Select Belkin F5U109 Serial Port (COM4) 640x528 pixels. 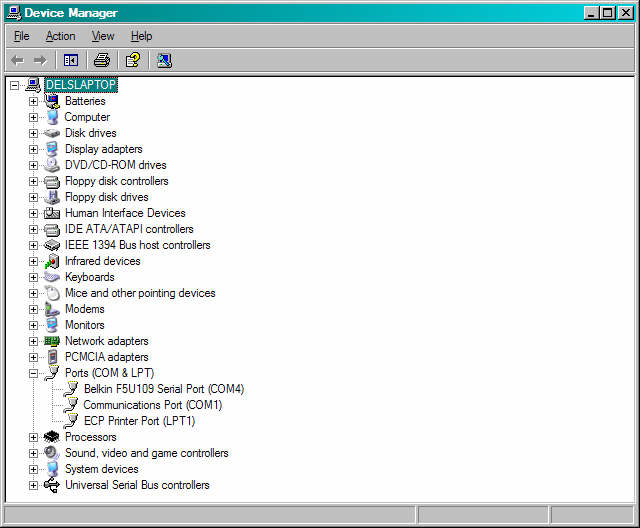click(x=163, y=389)
